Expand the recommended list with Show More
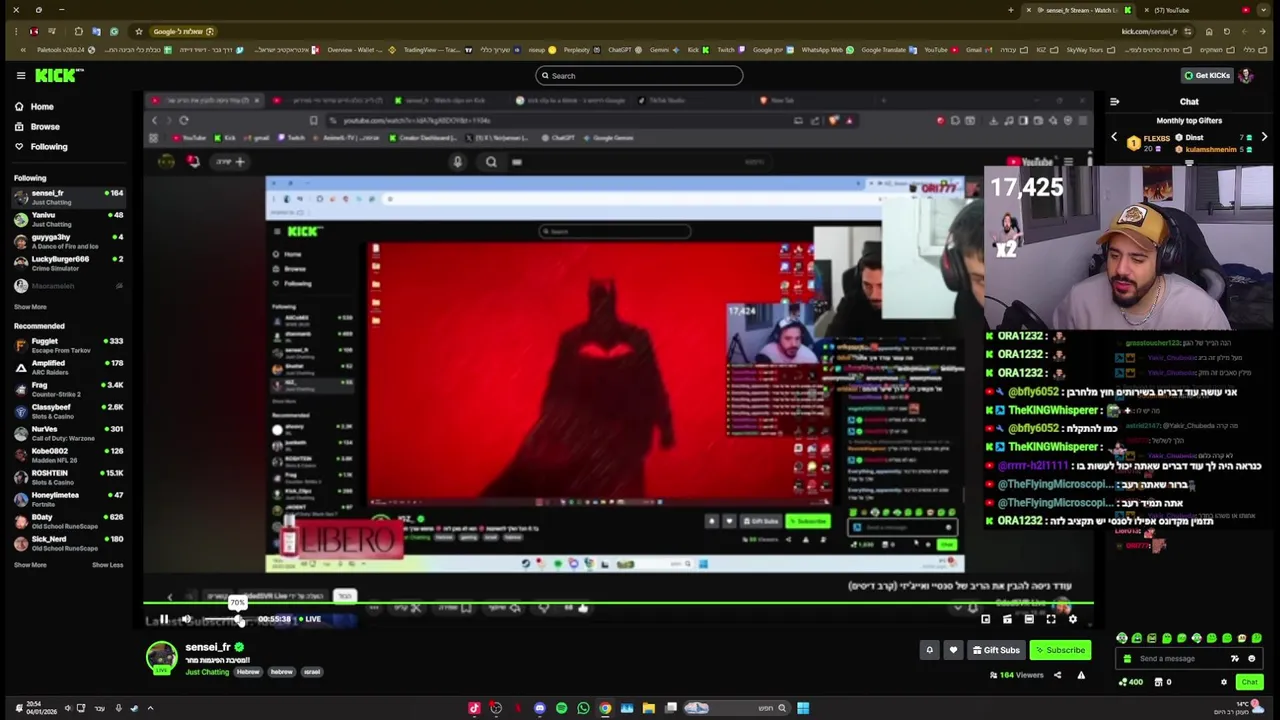The image size is (1280, 720). [30, 565]
